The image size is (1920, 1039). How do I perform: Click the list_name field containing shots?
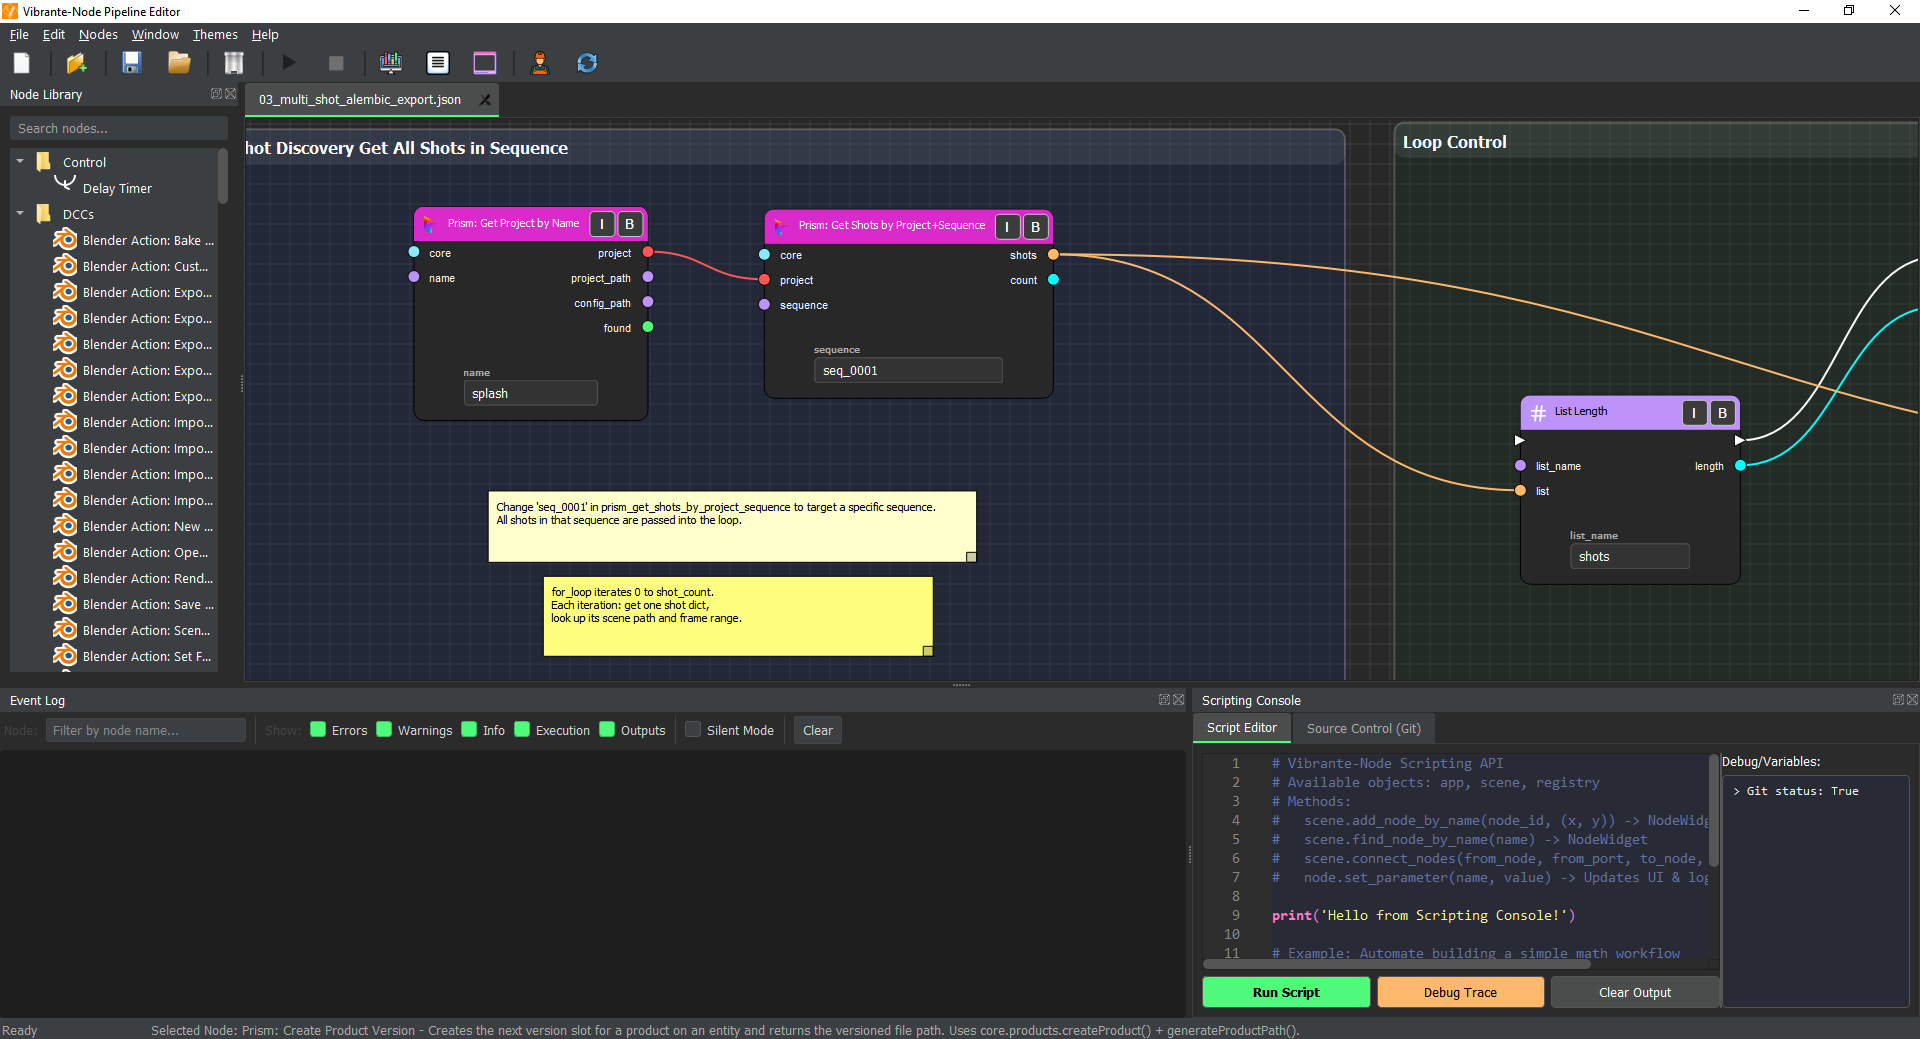pos(1629,556)
